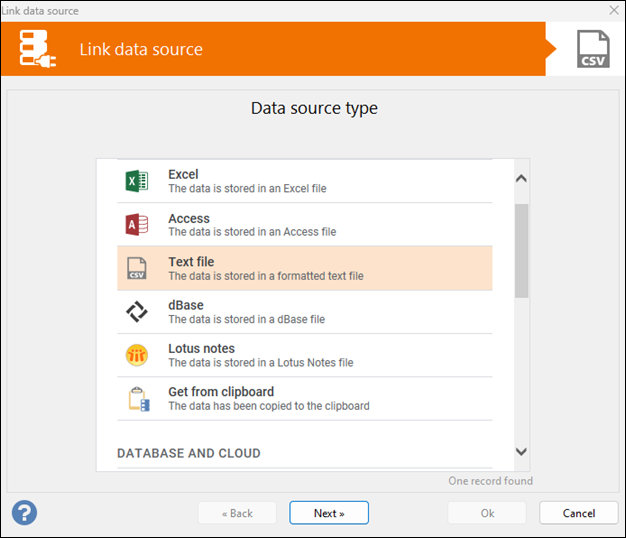Click the Get from clipboard icon
Viewport: 626px width, 538px height.
point(137,399)
